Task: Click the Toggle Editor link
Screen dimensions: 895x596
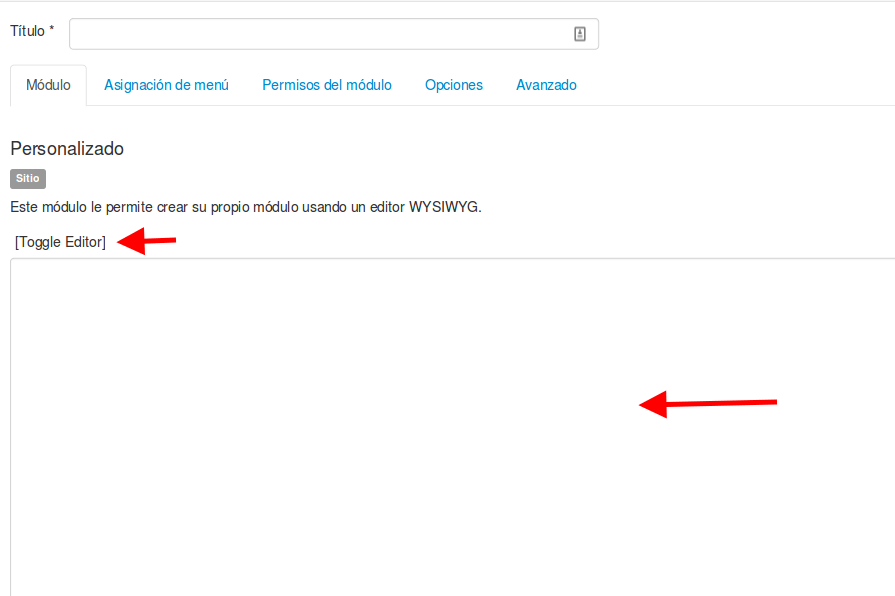Action: pyautogui.click(x=61, y=242)
